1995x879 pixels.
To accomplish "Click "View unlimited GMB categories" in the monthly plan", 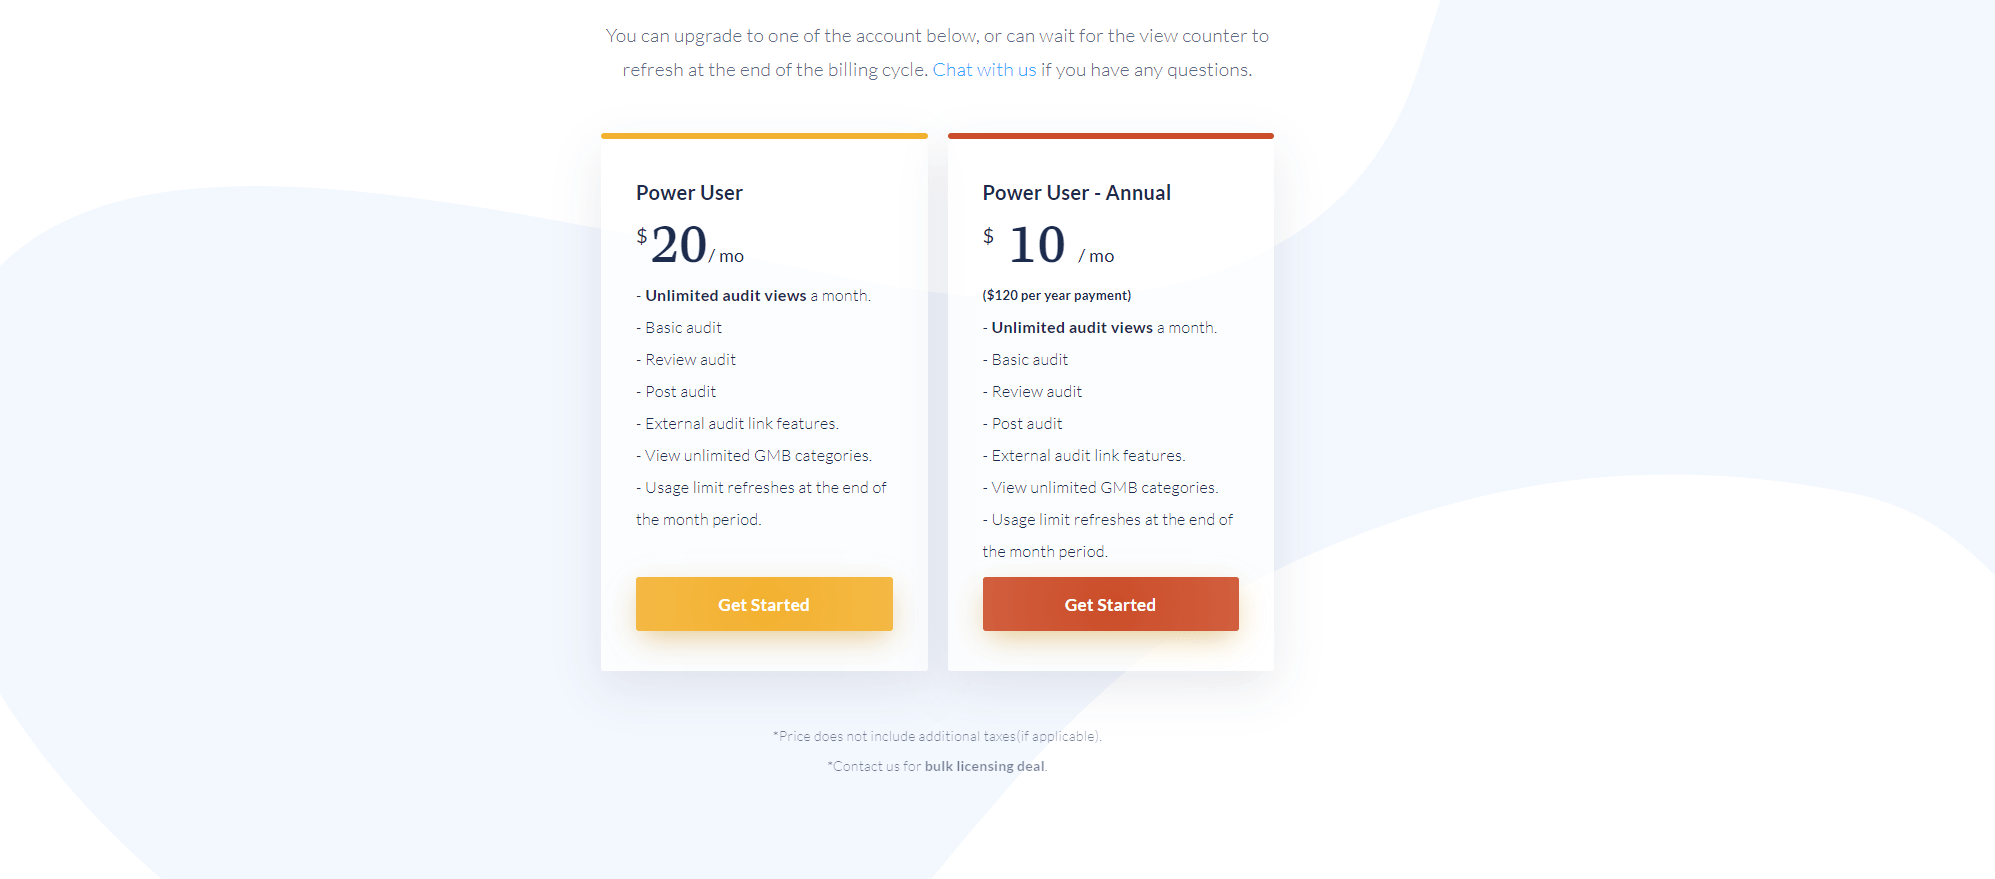I will tap(758, 456).
